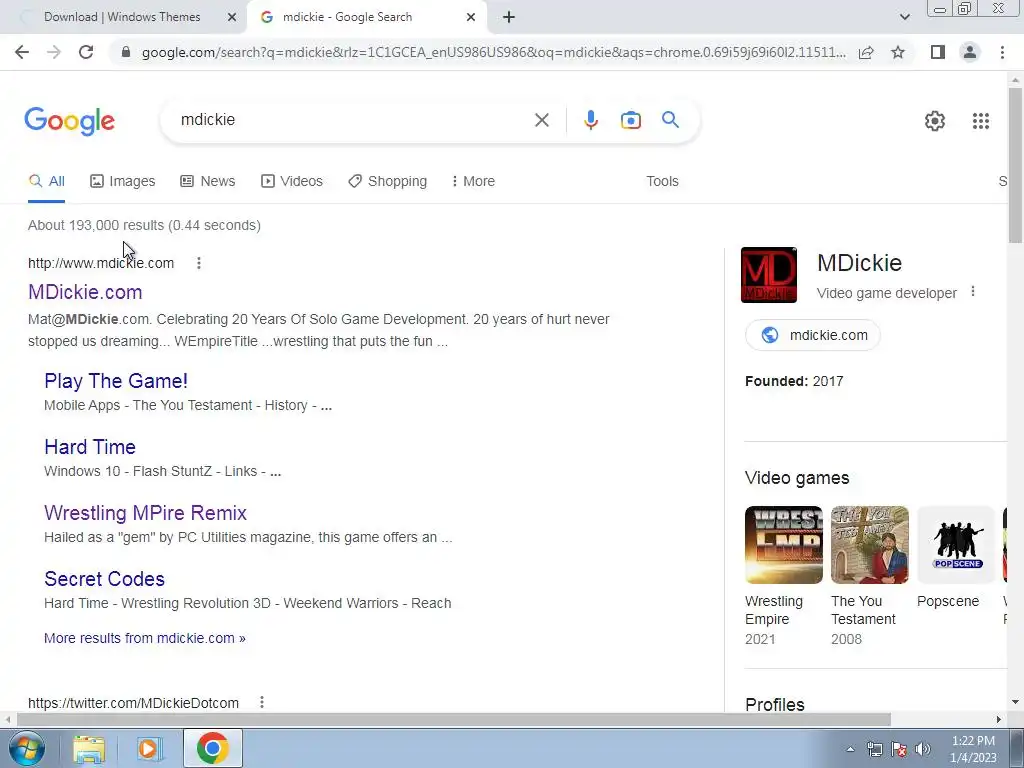The width and height of the screenshot is (1024, 768).
Task: Switch to Videos results
Action: [x=292, y=182]
